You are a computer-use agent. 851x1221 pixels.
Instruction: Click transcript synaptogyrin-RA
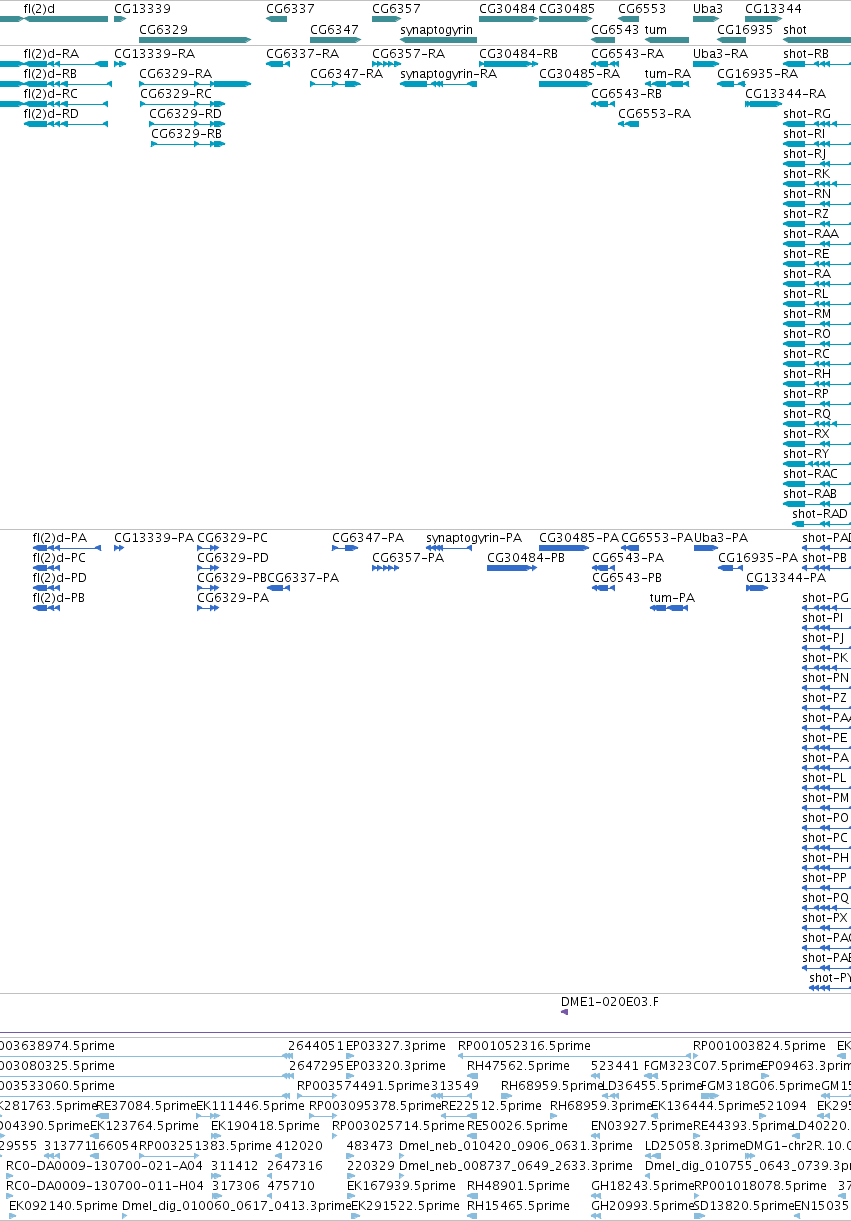pyautogui.click(x=448, y=74)
